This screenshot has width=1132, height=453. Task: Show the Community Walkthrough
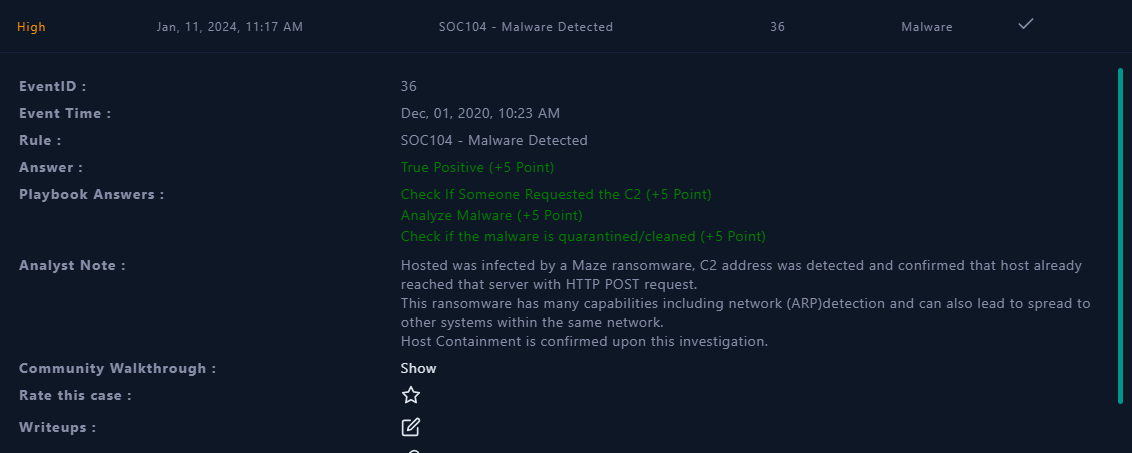pos(419,368)
